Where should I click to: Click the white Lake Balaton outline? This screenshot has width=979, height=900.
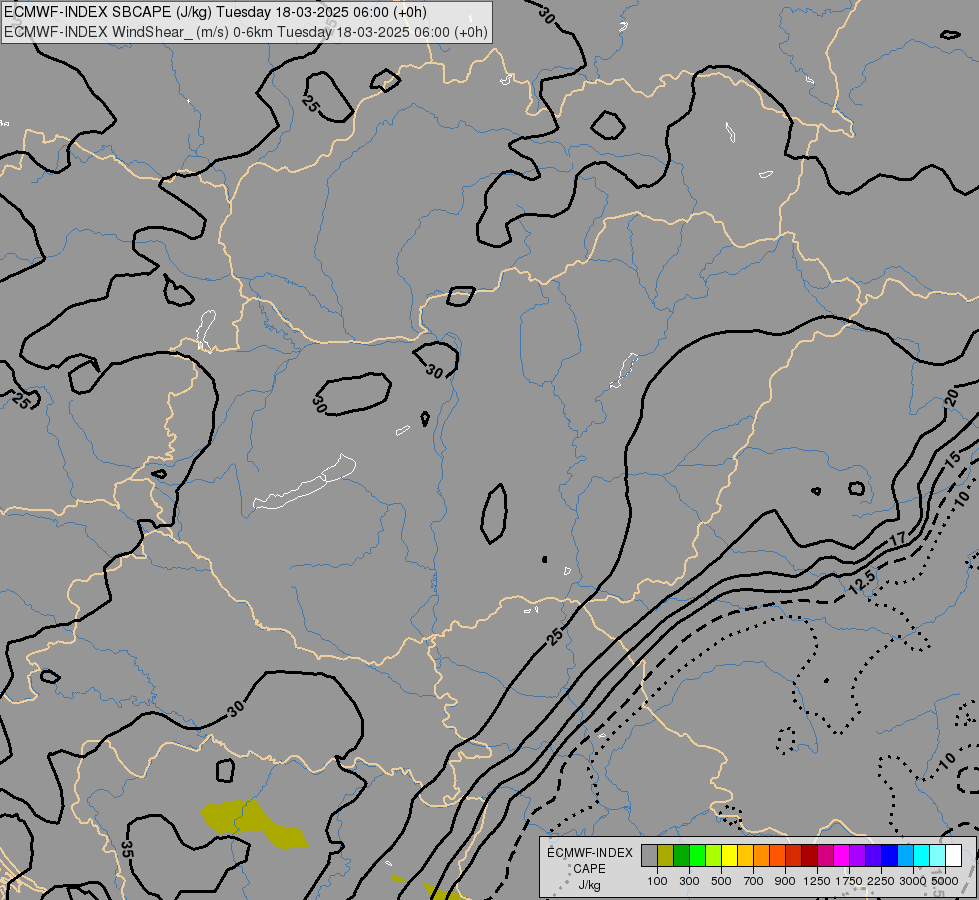pyautogui.click(x=305, y=483)
